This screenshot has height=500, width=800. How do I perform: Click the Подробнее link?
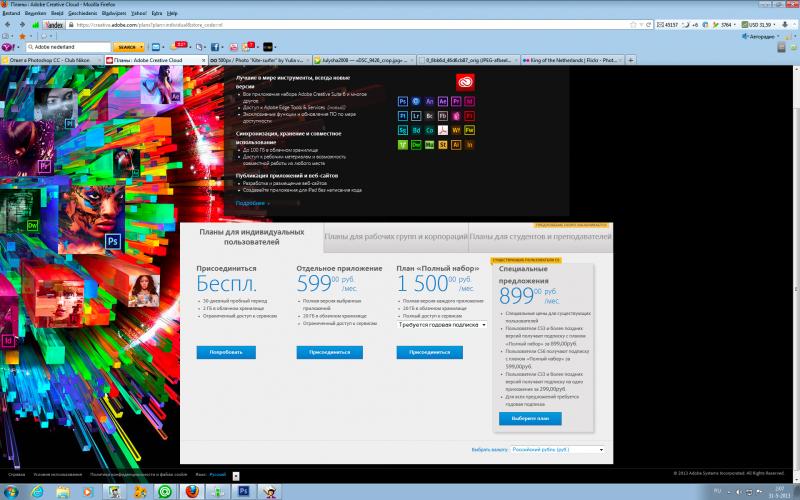[252, 203]
